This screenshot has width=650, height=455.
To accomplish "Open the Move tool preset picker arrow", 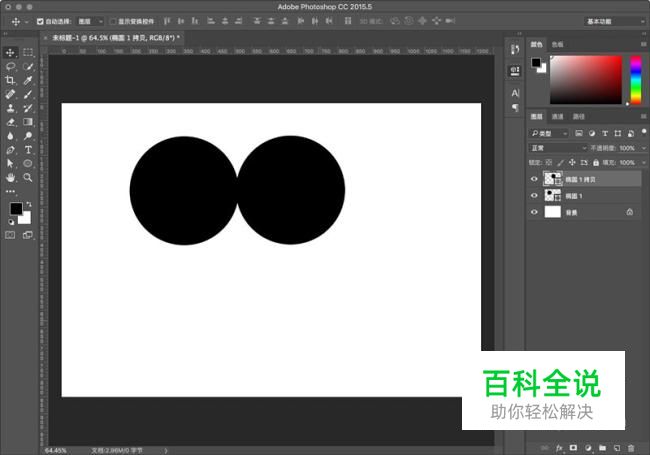I will (26, 21).
